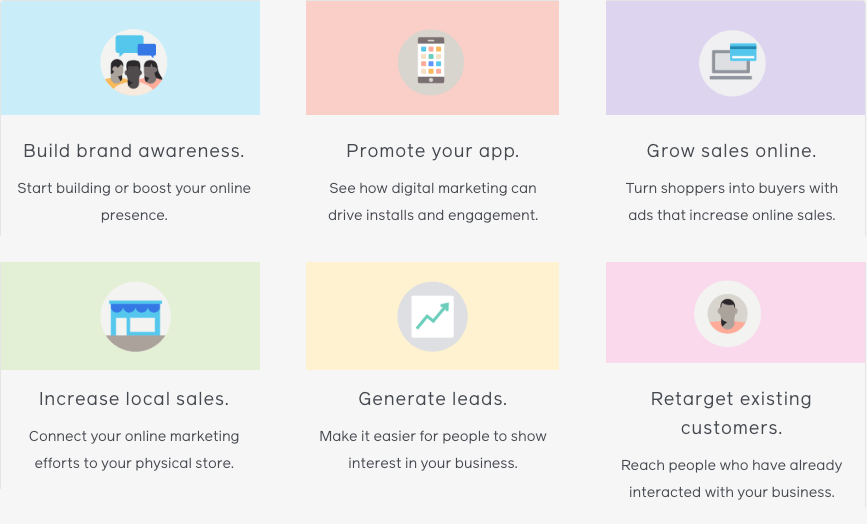Click the rising chart arrow icon
Viewport: 867px width, 524px height.
click(432, 317)
